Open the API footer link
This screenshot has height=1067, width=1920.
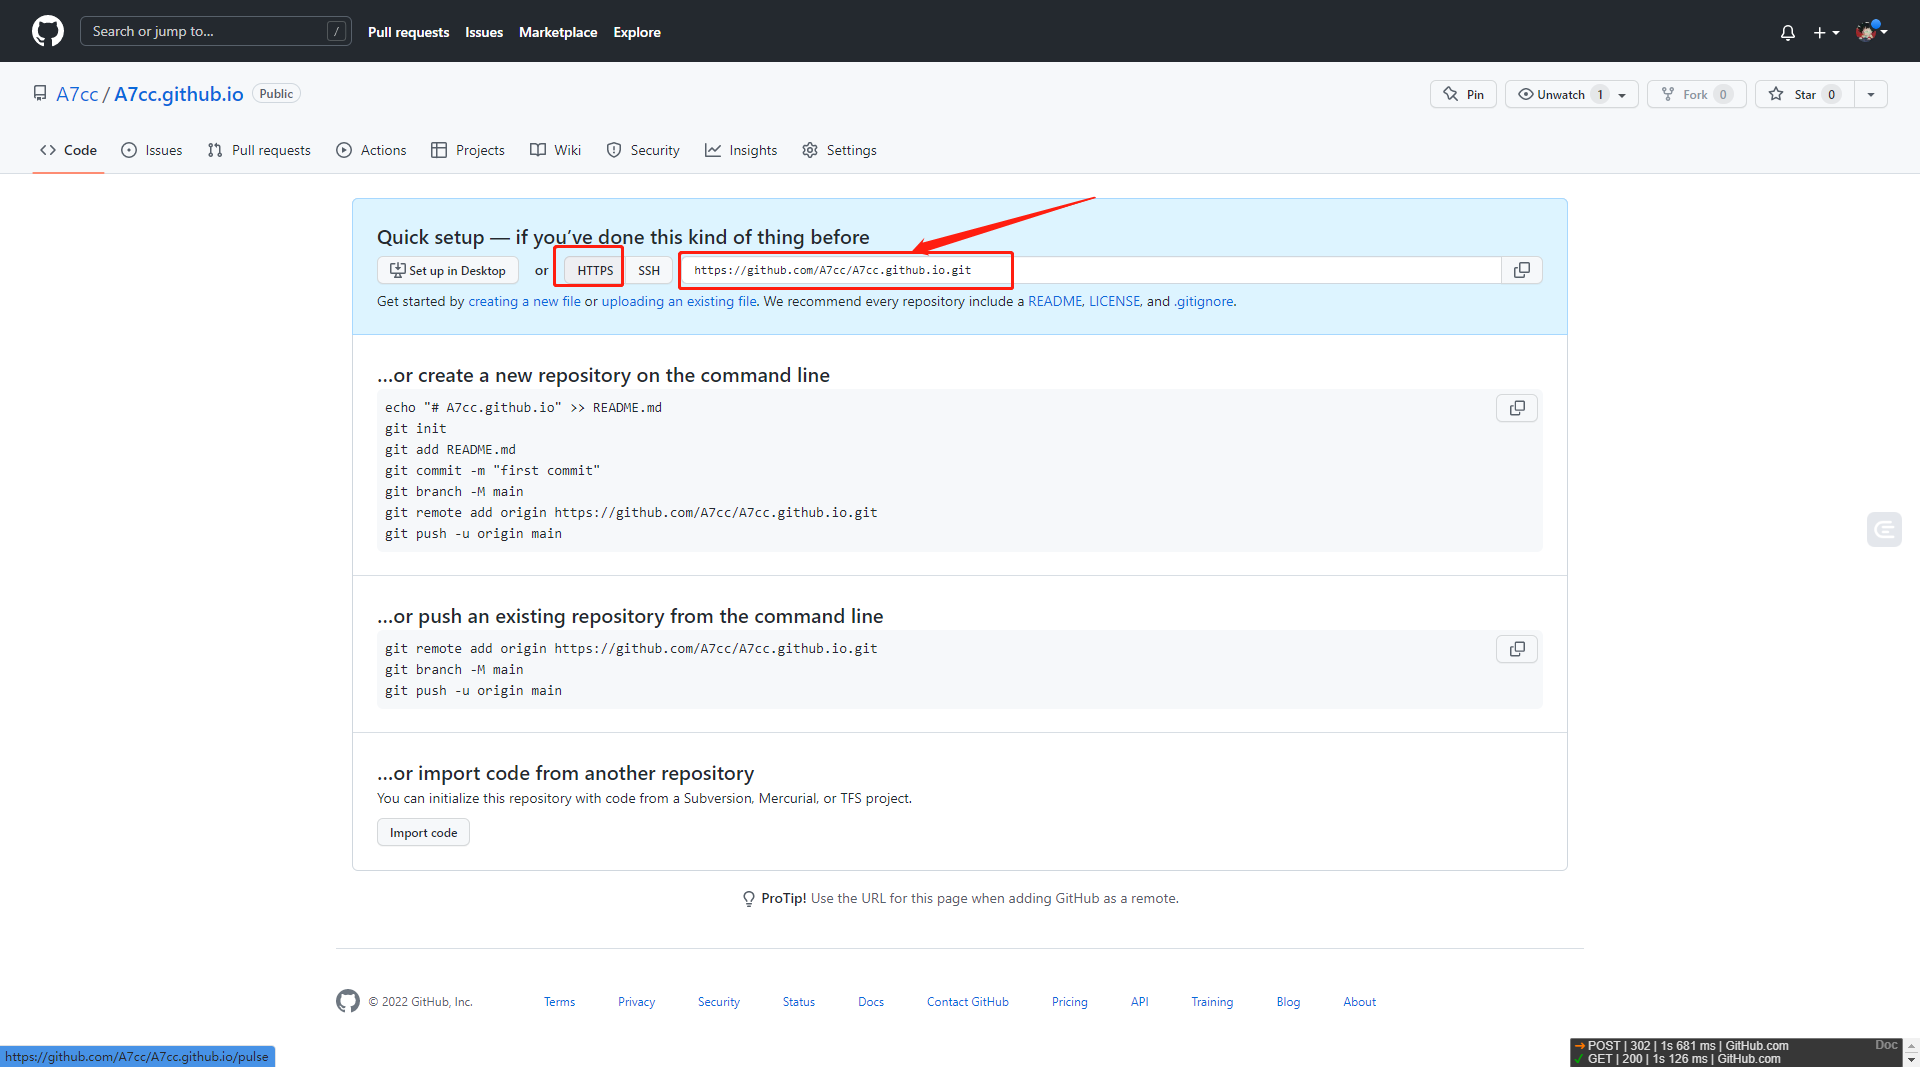pyautogui.click(x=1140, y=1002)
